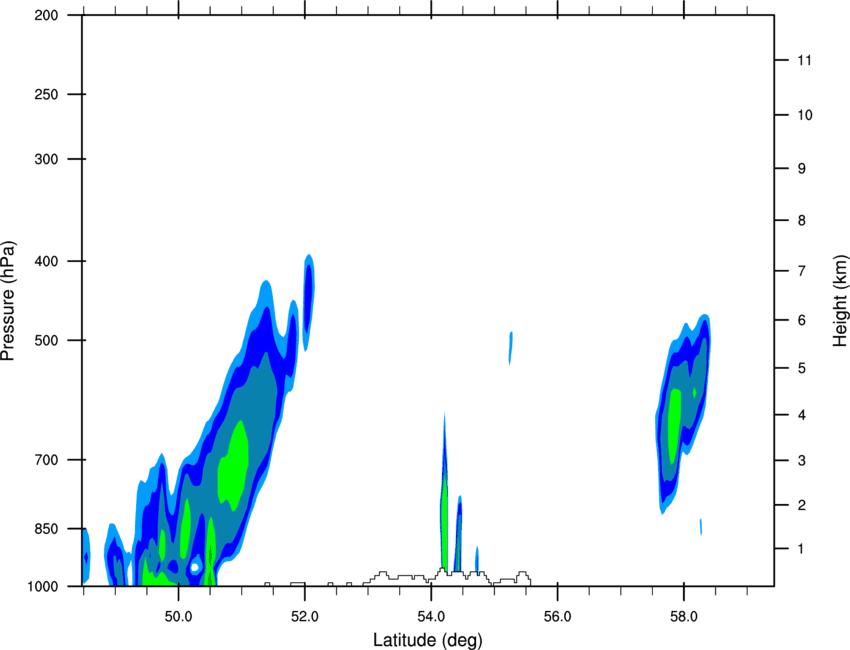Click the large green core near 51 degrees
The width and height of the screenshot is (850, 650).
coord(234,466)
